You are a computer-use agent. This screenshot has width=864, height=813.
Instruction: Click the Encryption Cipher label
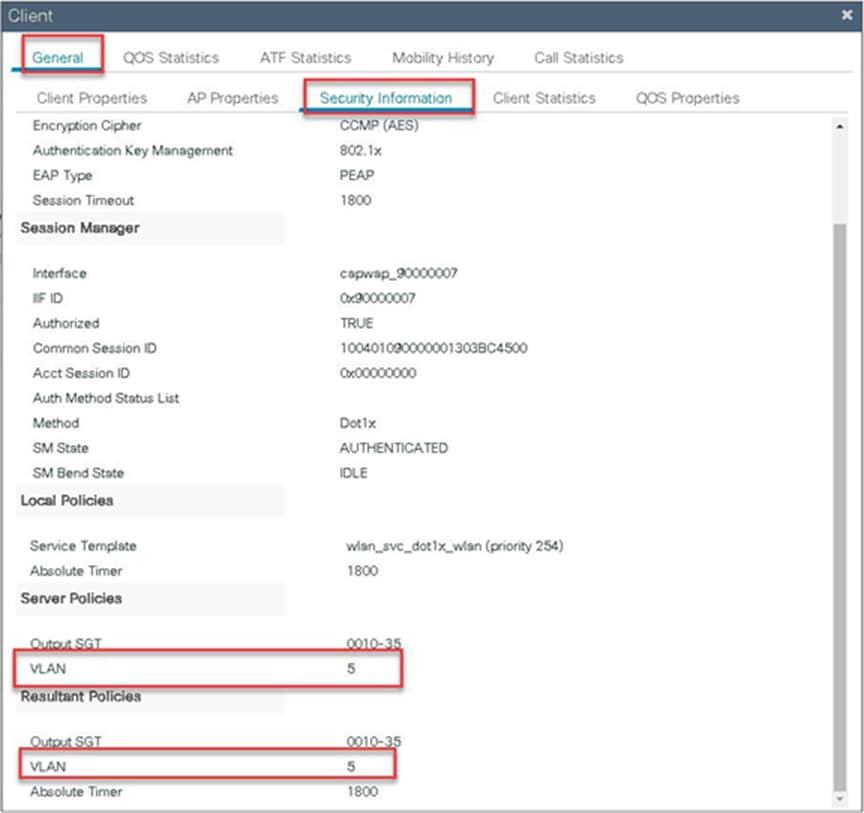click(87, 126)
